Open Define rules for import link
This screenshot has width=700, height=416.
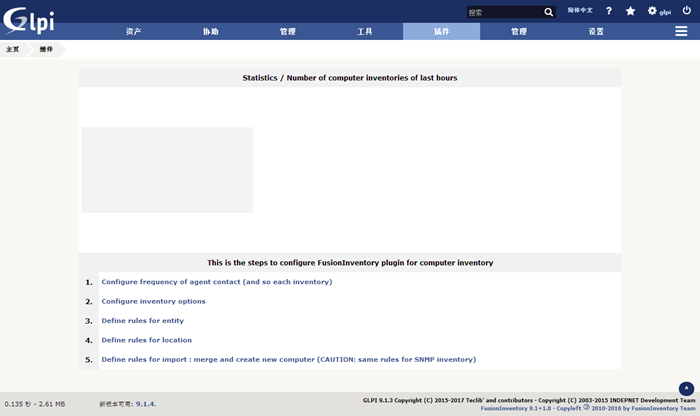pyautogui.click(x=288, y=359)
